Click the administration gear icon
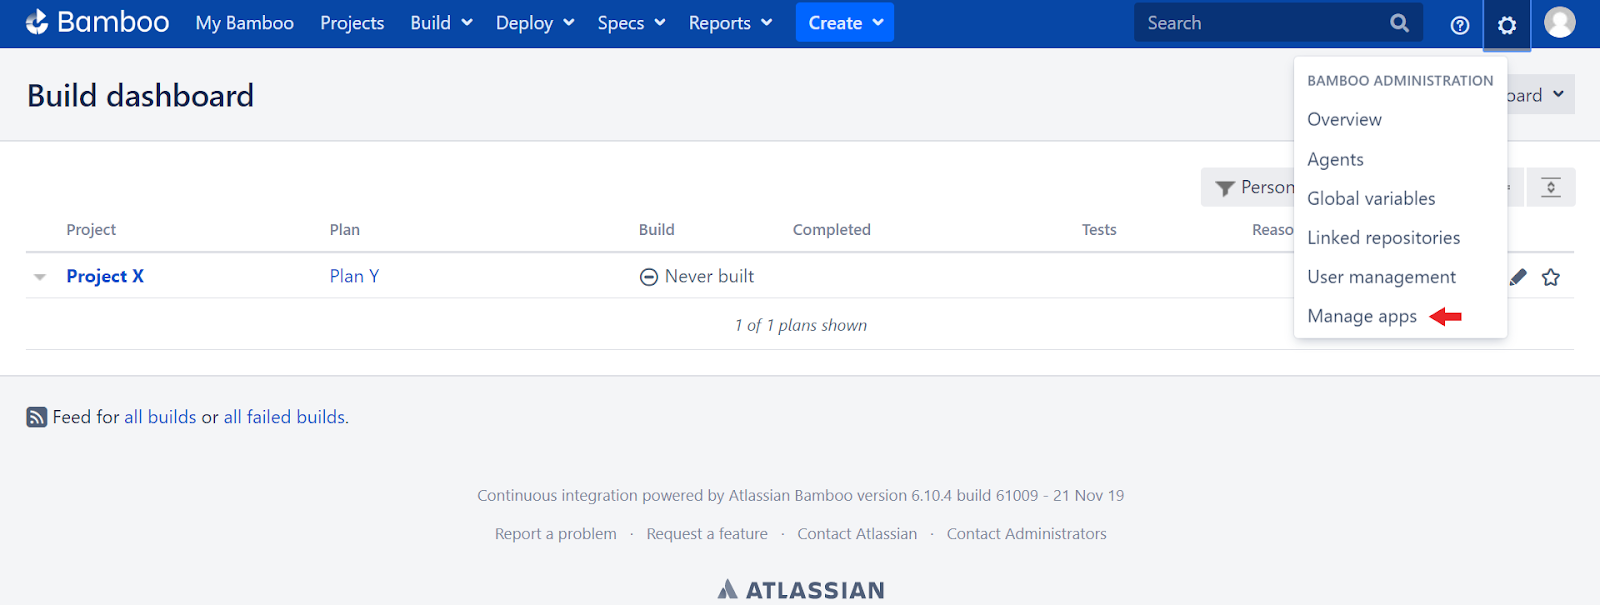The image size is (1600, 605). point(1507,25)
